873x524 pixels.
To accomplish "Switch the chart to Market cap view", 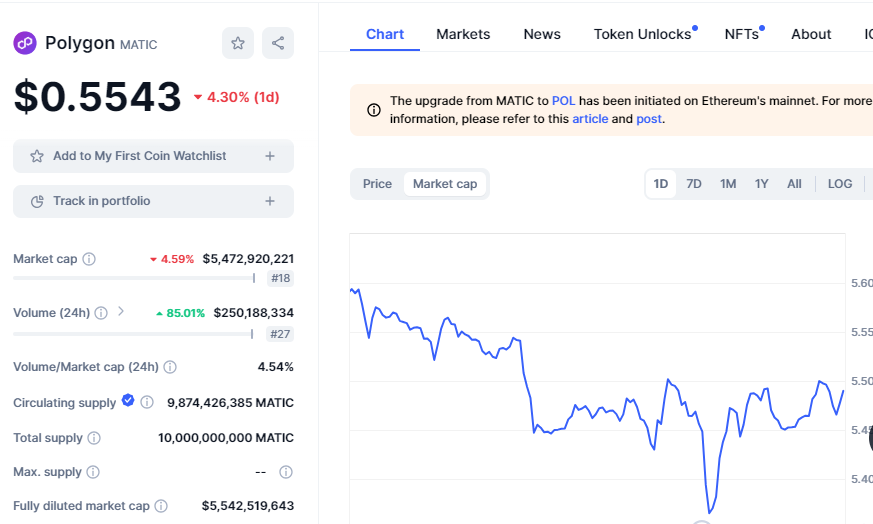I will [x=445, y=184].
